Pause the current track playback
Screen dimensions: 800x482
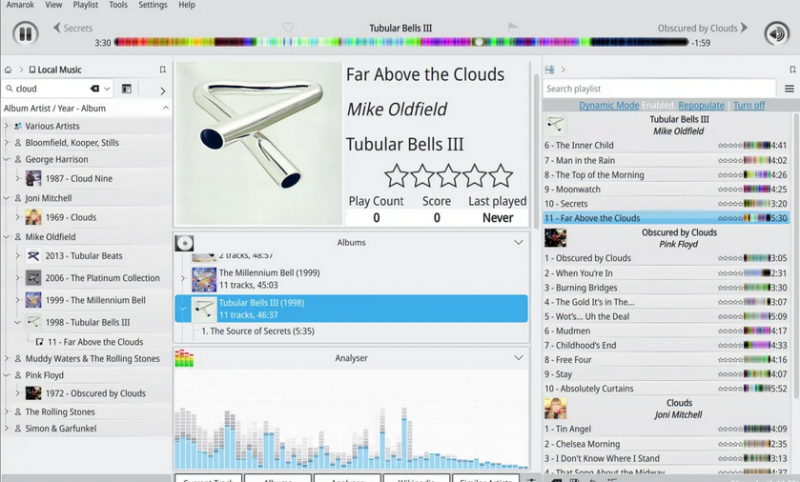(x=25, y=34)
